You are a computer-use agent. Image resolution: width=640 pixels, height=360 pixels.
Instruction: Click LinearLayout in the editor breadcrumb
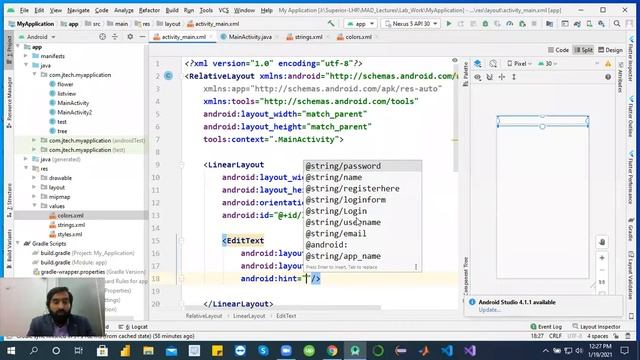click(249, 316)
